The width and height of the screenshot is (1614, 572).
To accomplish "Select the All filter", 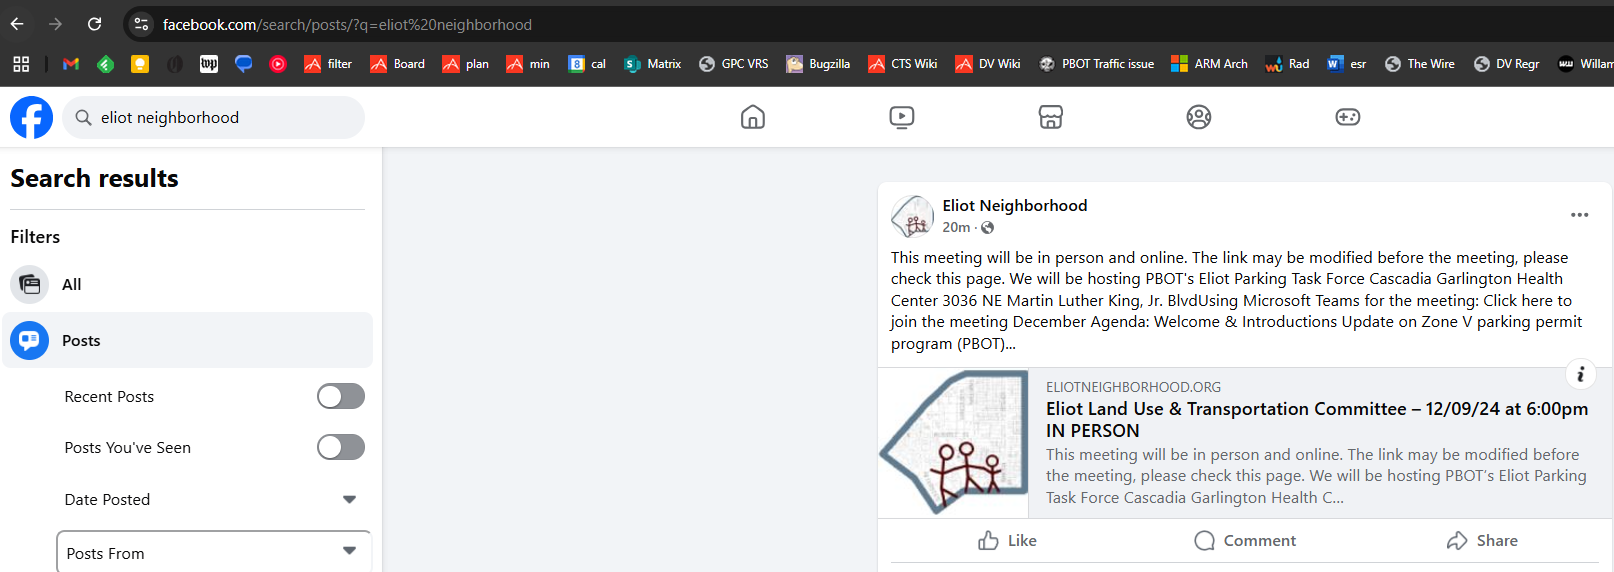I will (71, 285).
